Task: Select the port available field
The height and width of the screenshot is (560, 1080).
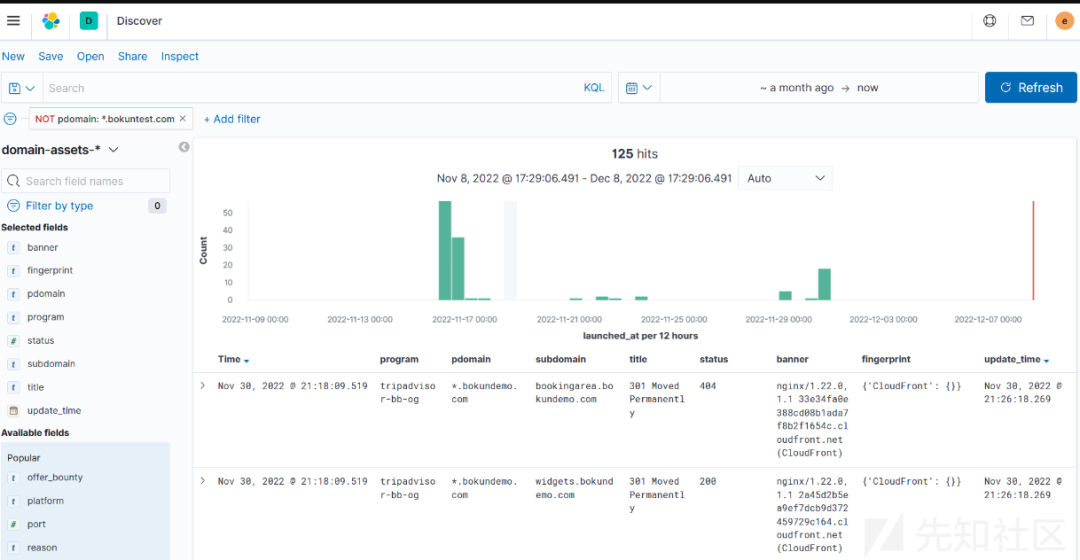Action: tap(37, 524)
